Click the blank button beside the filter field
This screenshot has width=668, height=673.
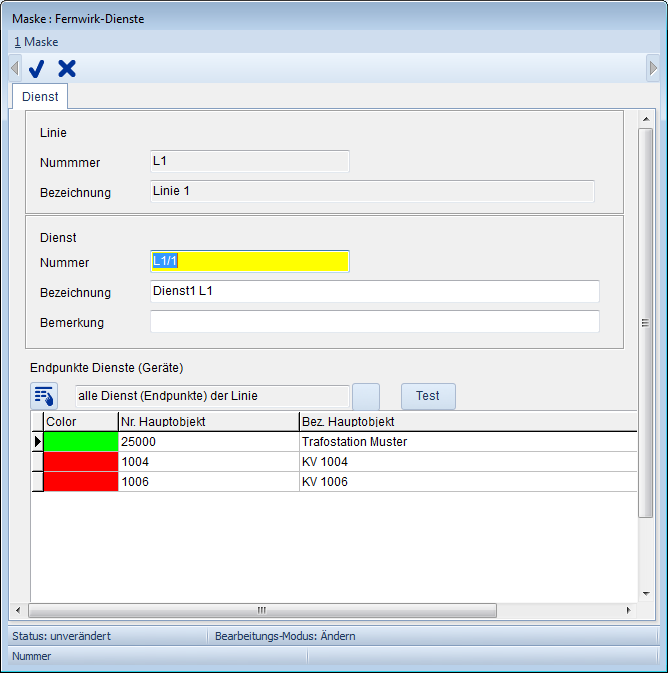point(366,397)
